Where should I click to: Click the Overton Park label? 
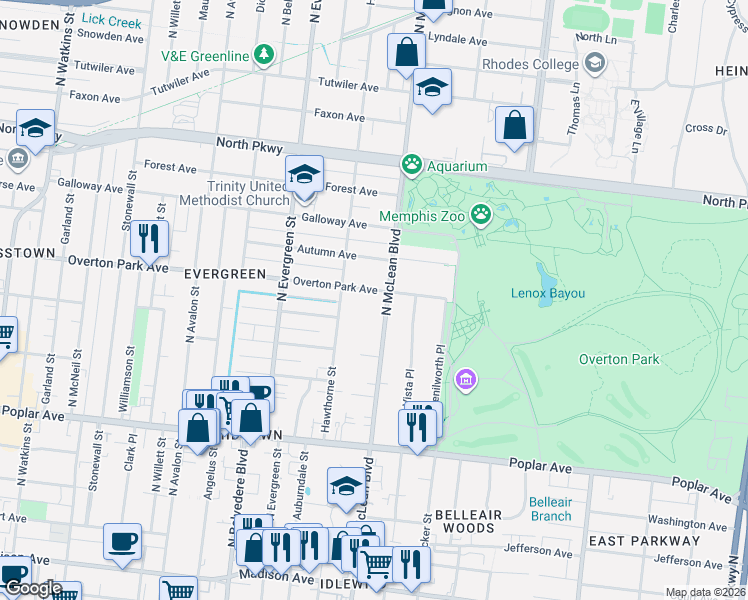pyautogui.click(x=619, y=359)
